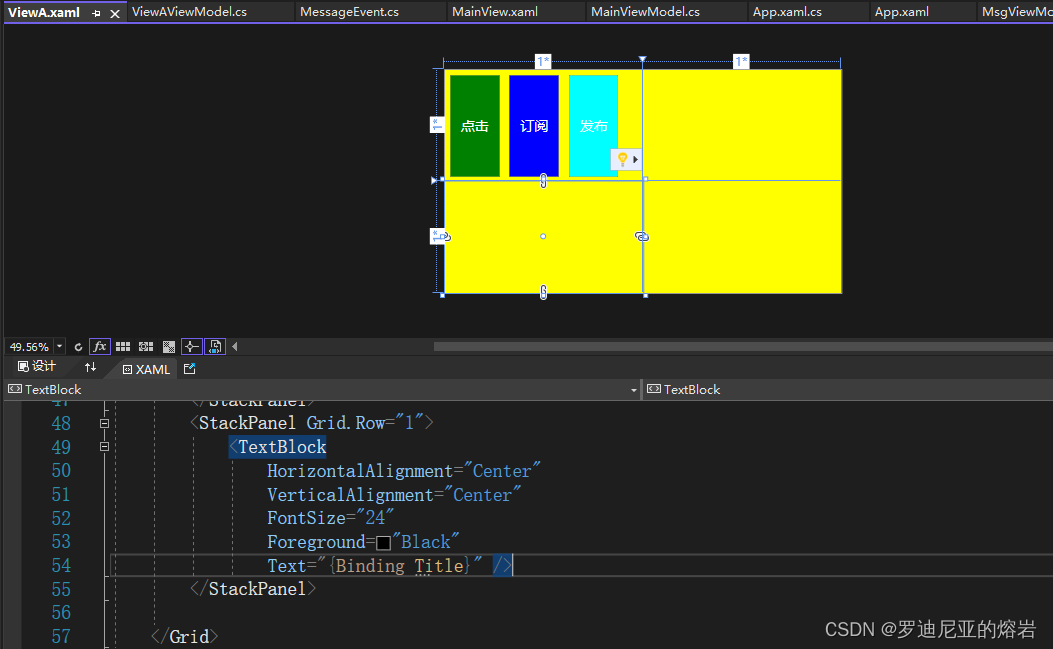Click the right margin anchor link icon
The width and height of the screenshot is (1053, 649).
click(642, 236)
